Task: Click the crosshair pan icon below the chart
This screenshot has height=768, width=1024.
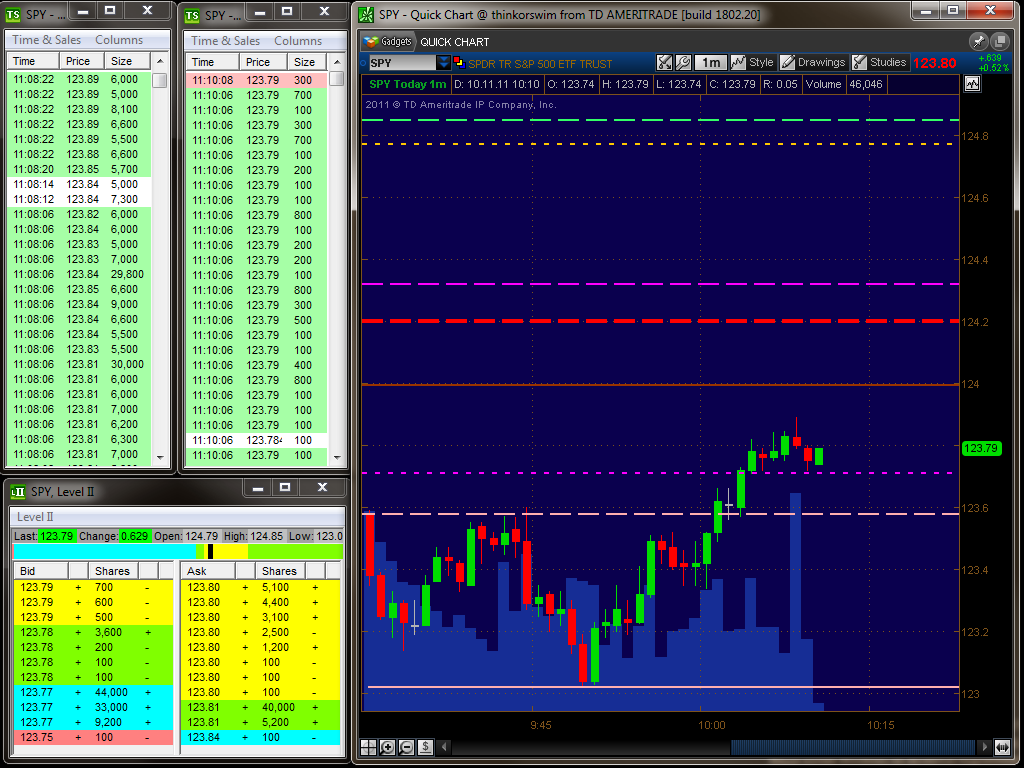Action: click(x=368, y=747)
